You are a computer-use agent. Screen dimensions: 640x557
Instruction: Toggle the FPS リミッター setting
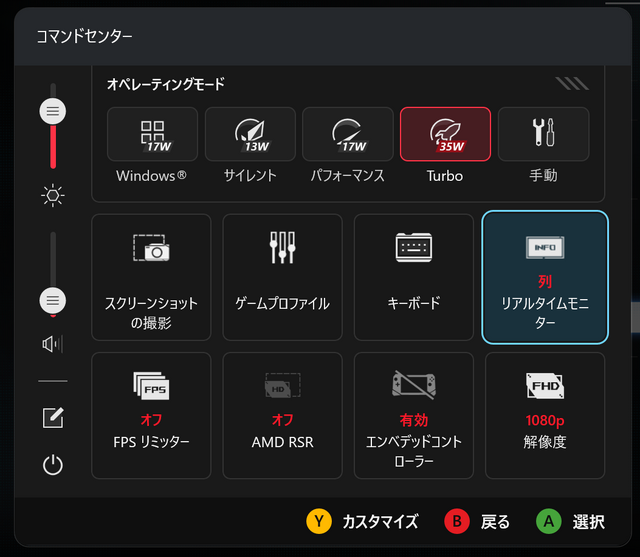151,413
